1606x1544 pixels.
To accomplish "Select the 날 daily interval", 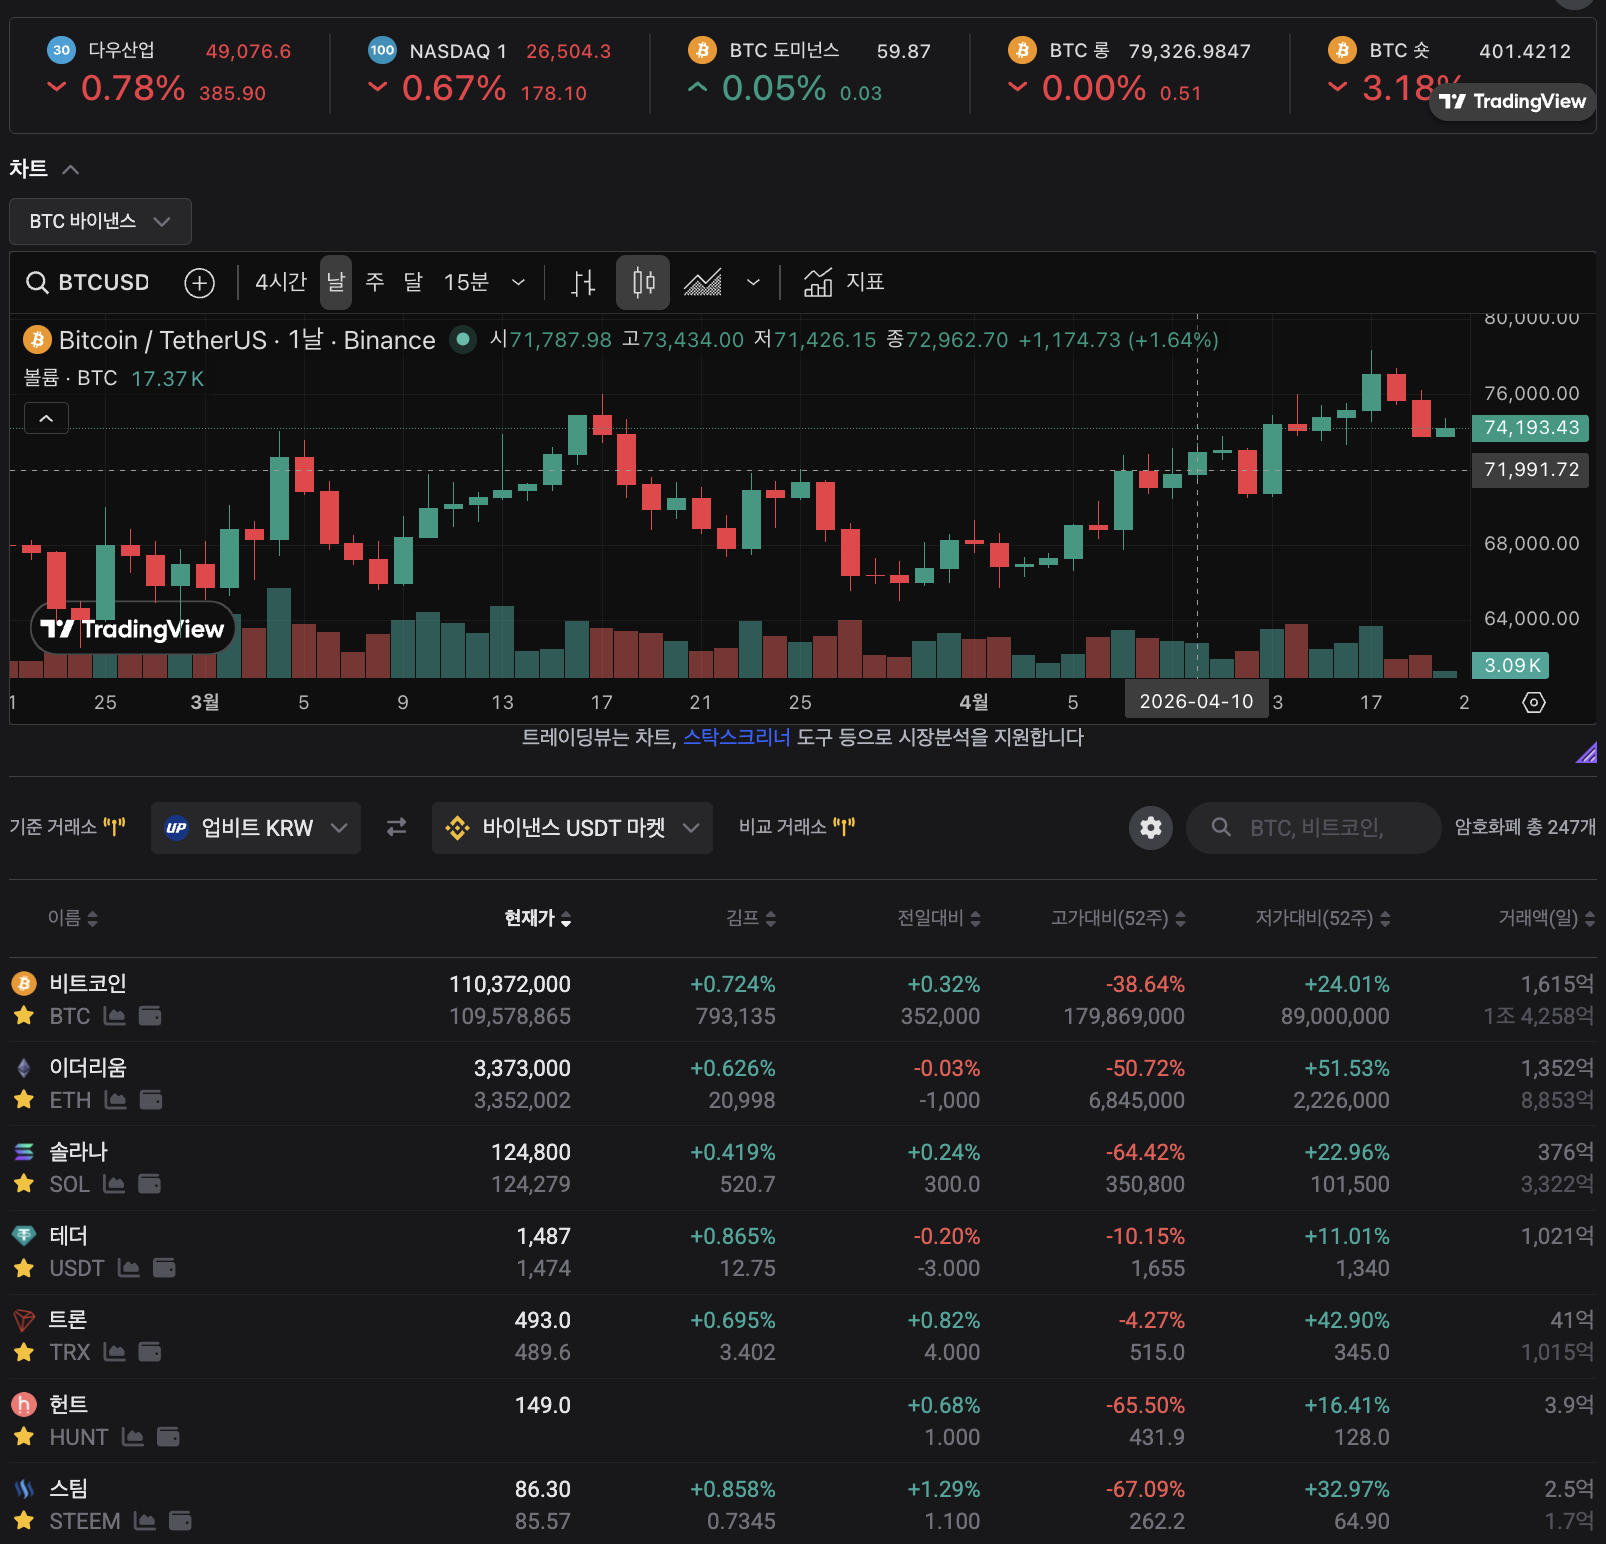I will (336, 283).
